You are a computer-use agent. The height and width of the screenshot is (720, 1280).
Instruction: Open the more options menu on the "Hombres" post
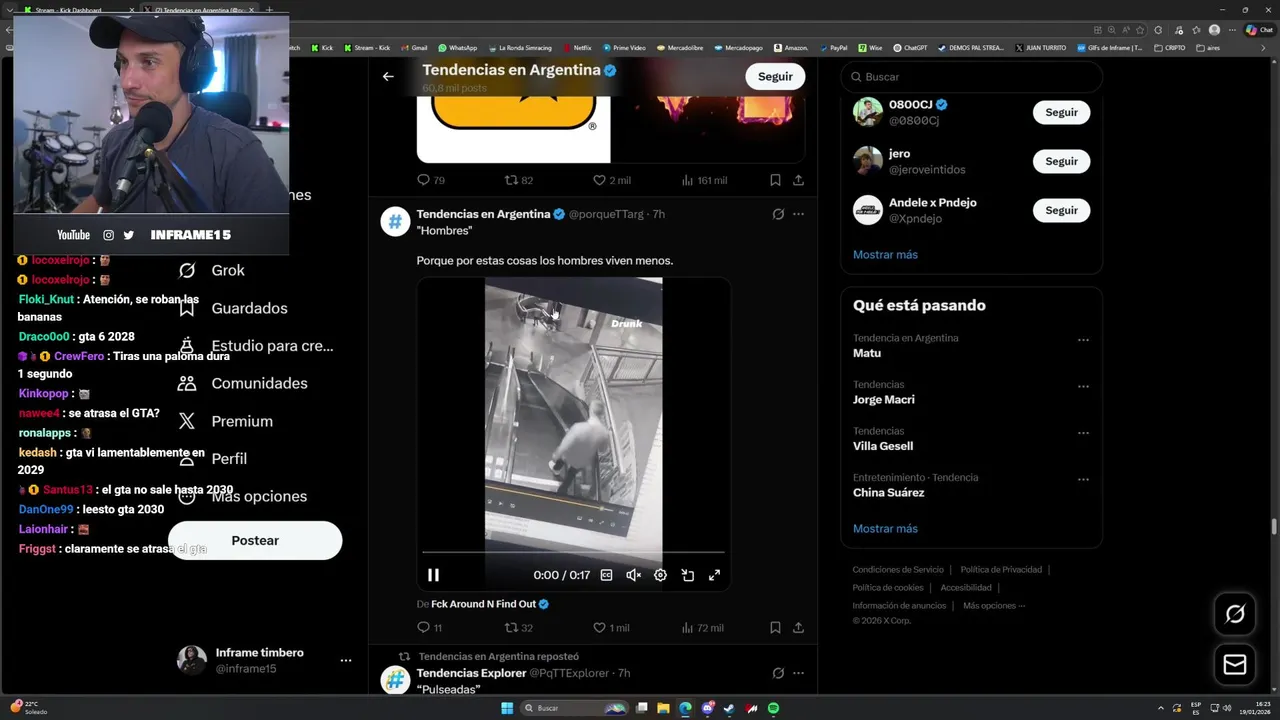pyautogui.click(x=798, y=214)
